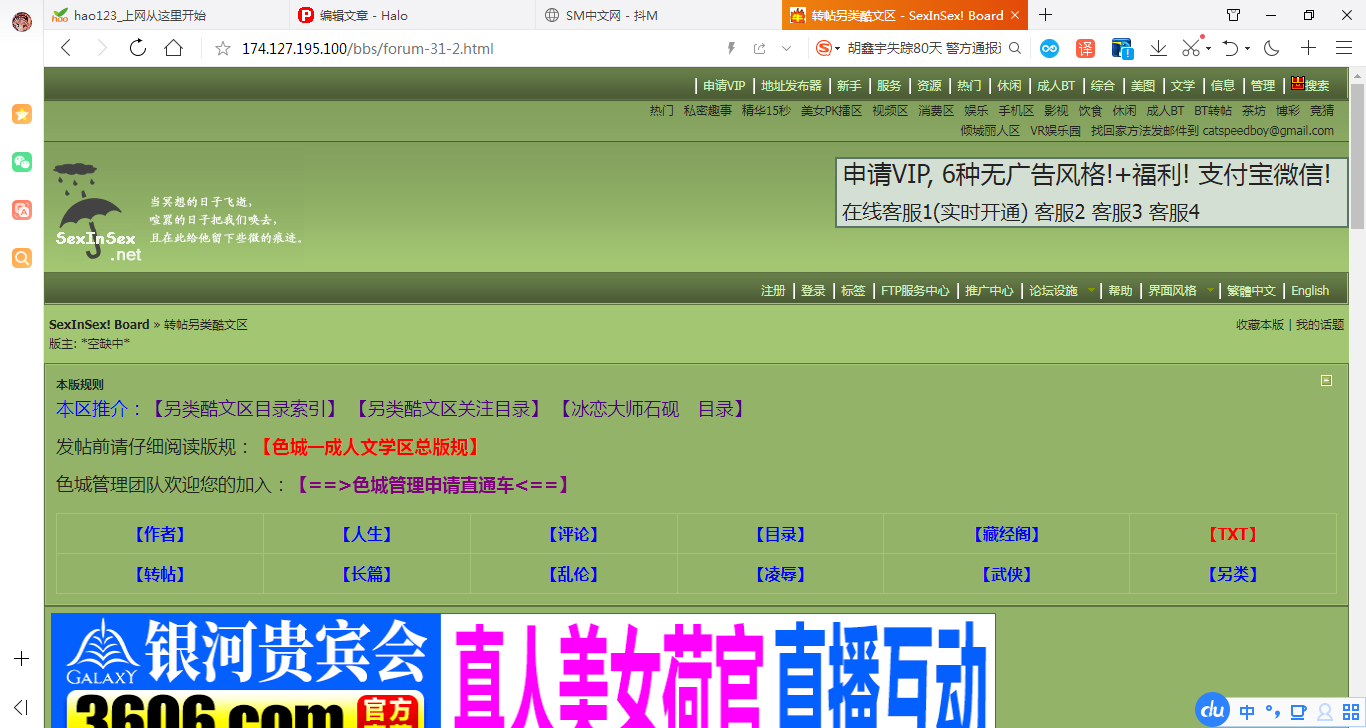
Task: Switch language to English
Action: 1310,291
